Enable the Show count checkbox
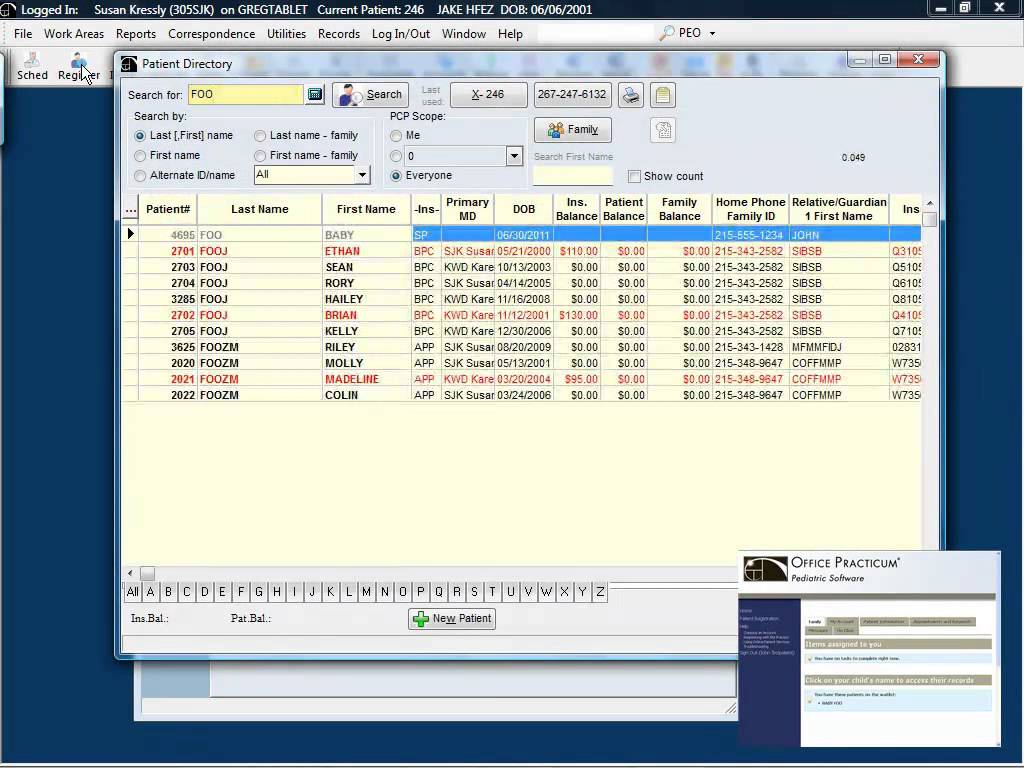The height and width of the screenshot is (768, 1024). point(635,176)
